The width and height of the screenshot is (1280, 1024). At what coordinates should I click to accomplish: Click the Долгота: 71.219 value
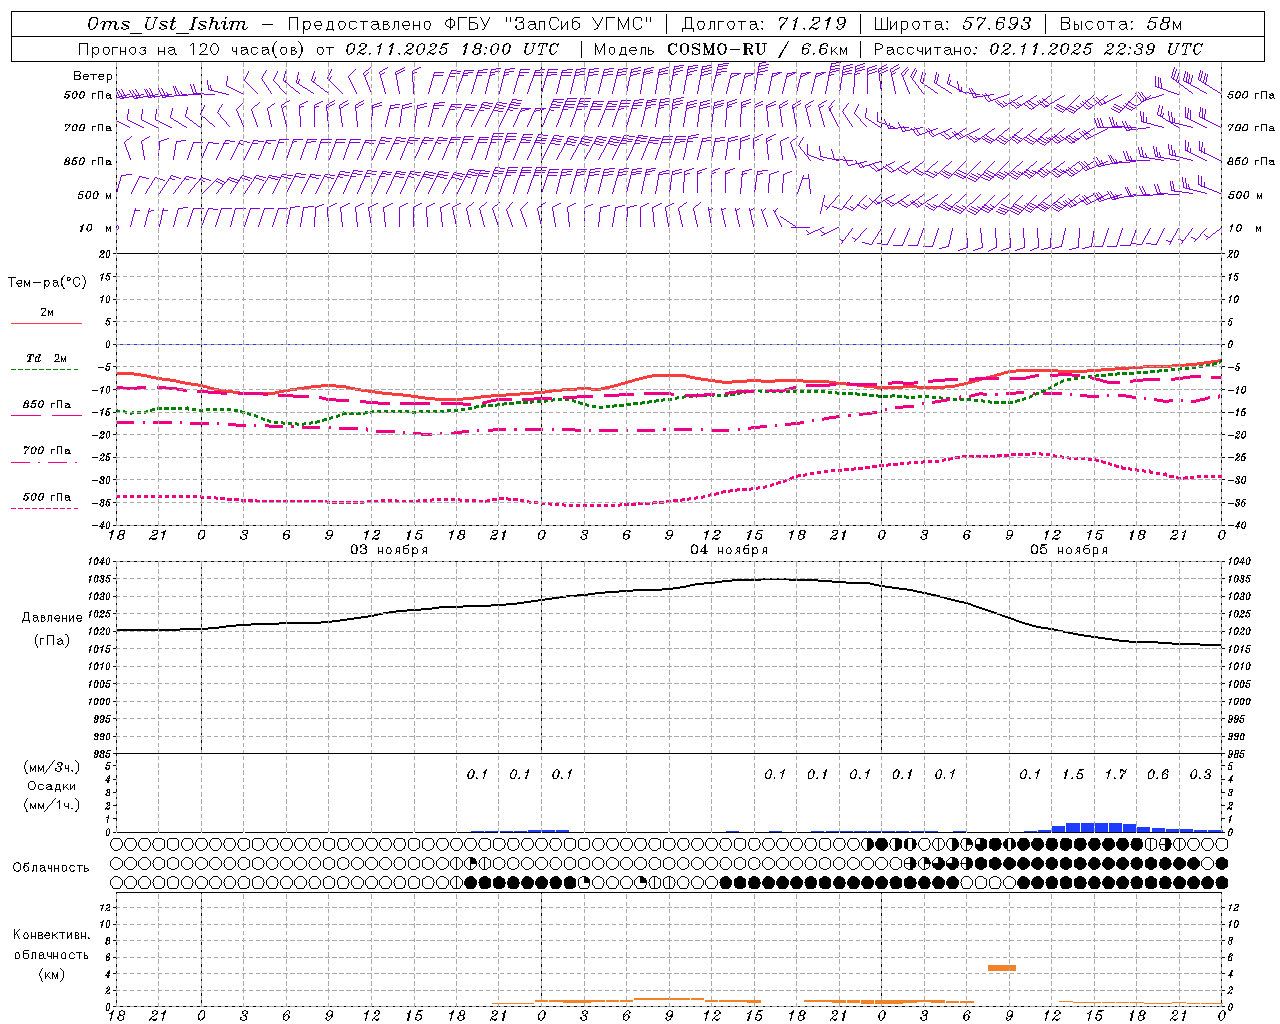(x=764, y=24)
